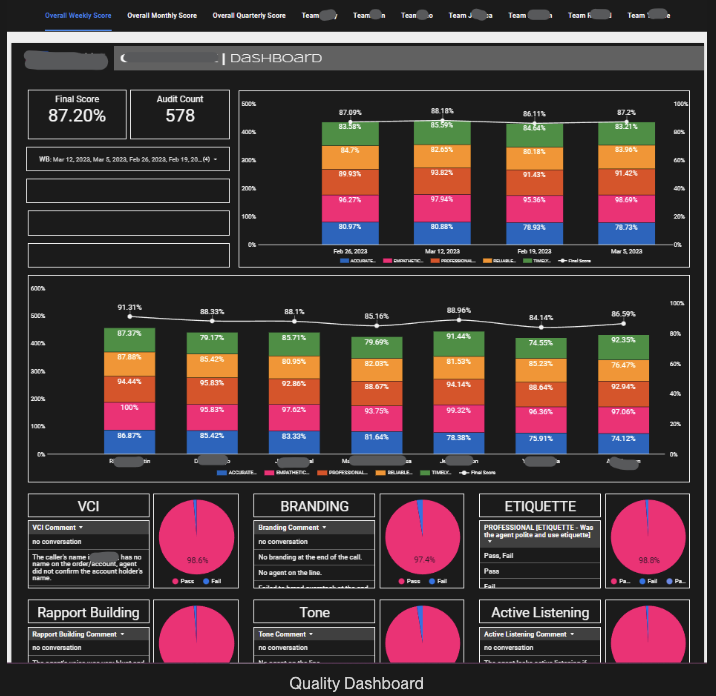The height and width of the screenshot is (696, 716).
Task: Click the Pass legend dot under VCI pie
Action: (175, 581)
